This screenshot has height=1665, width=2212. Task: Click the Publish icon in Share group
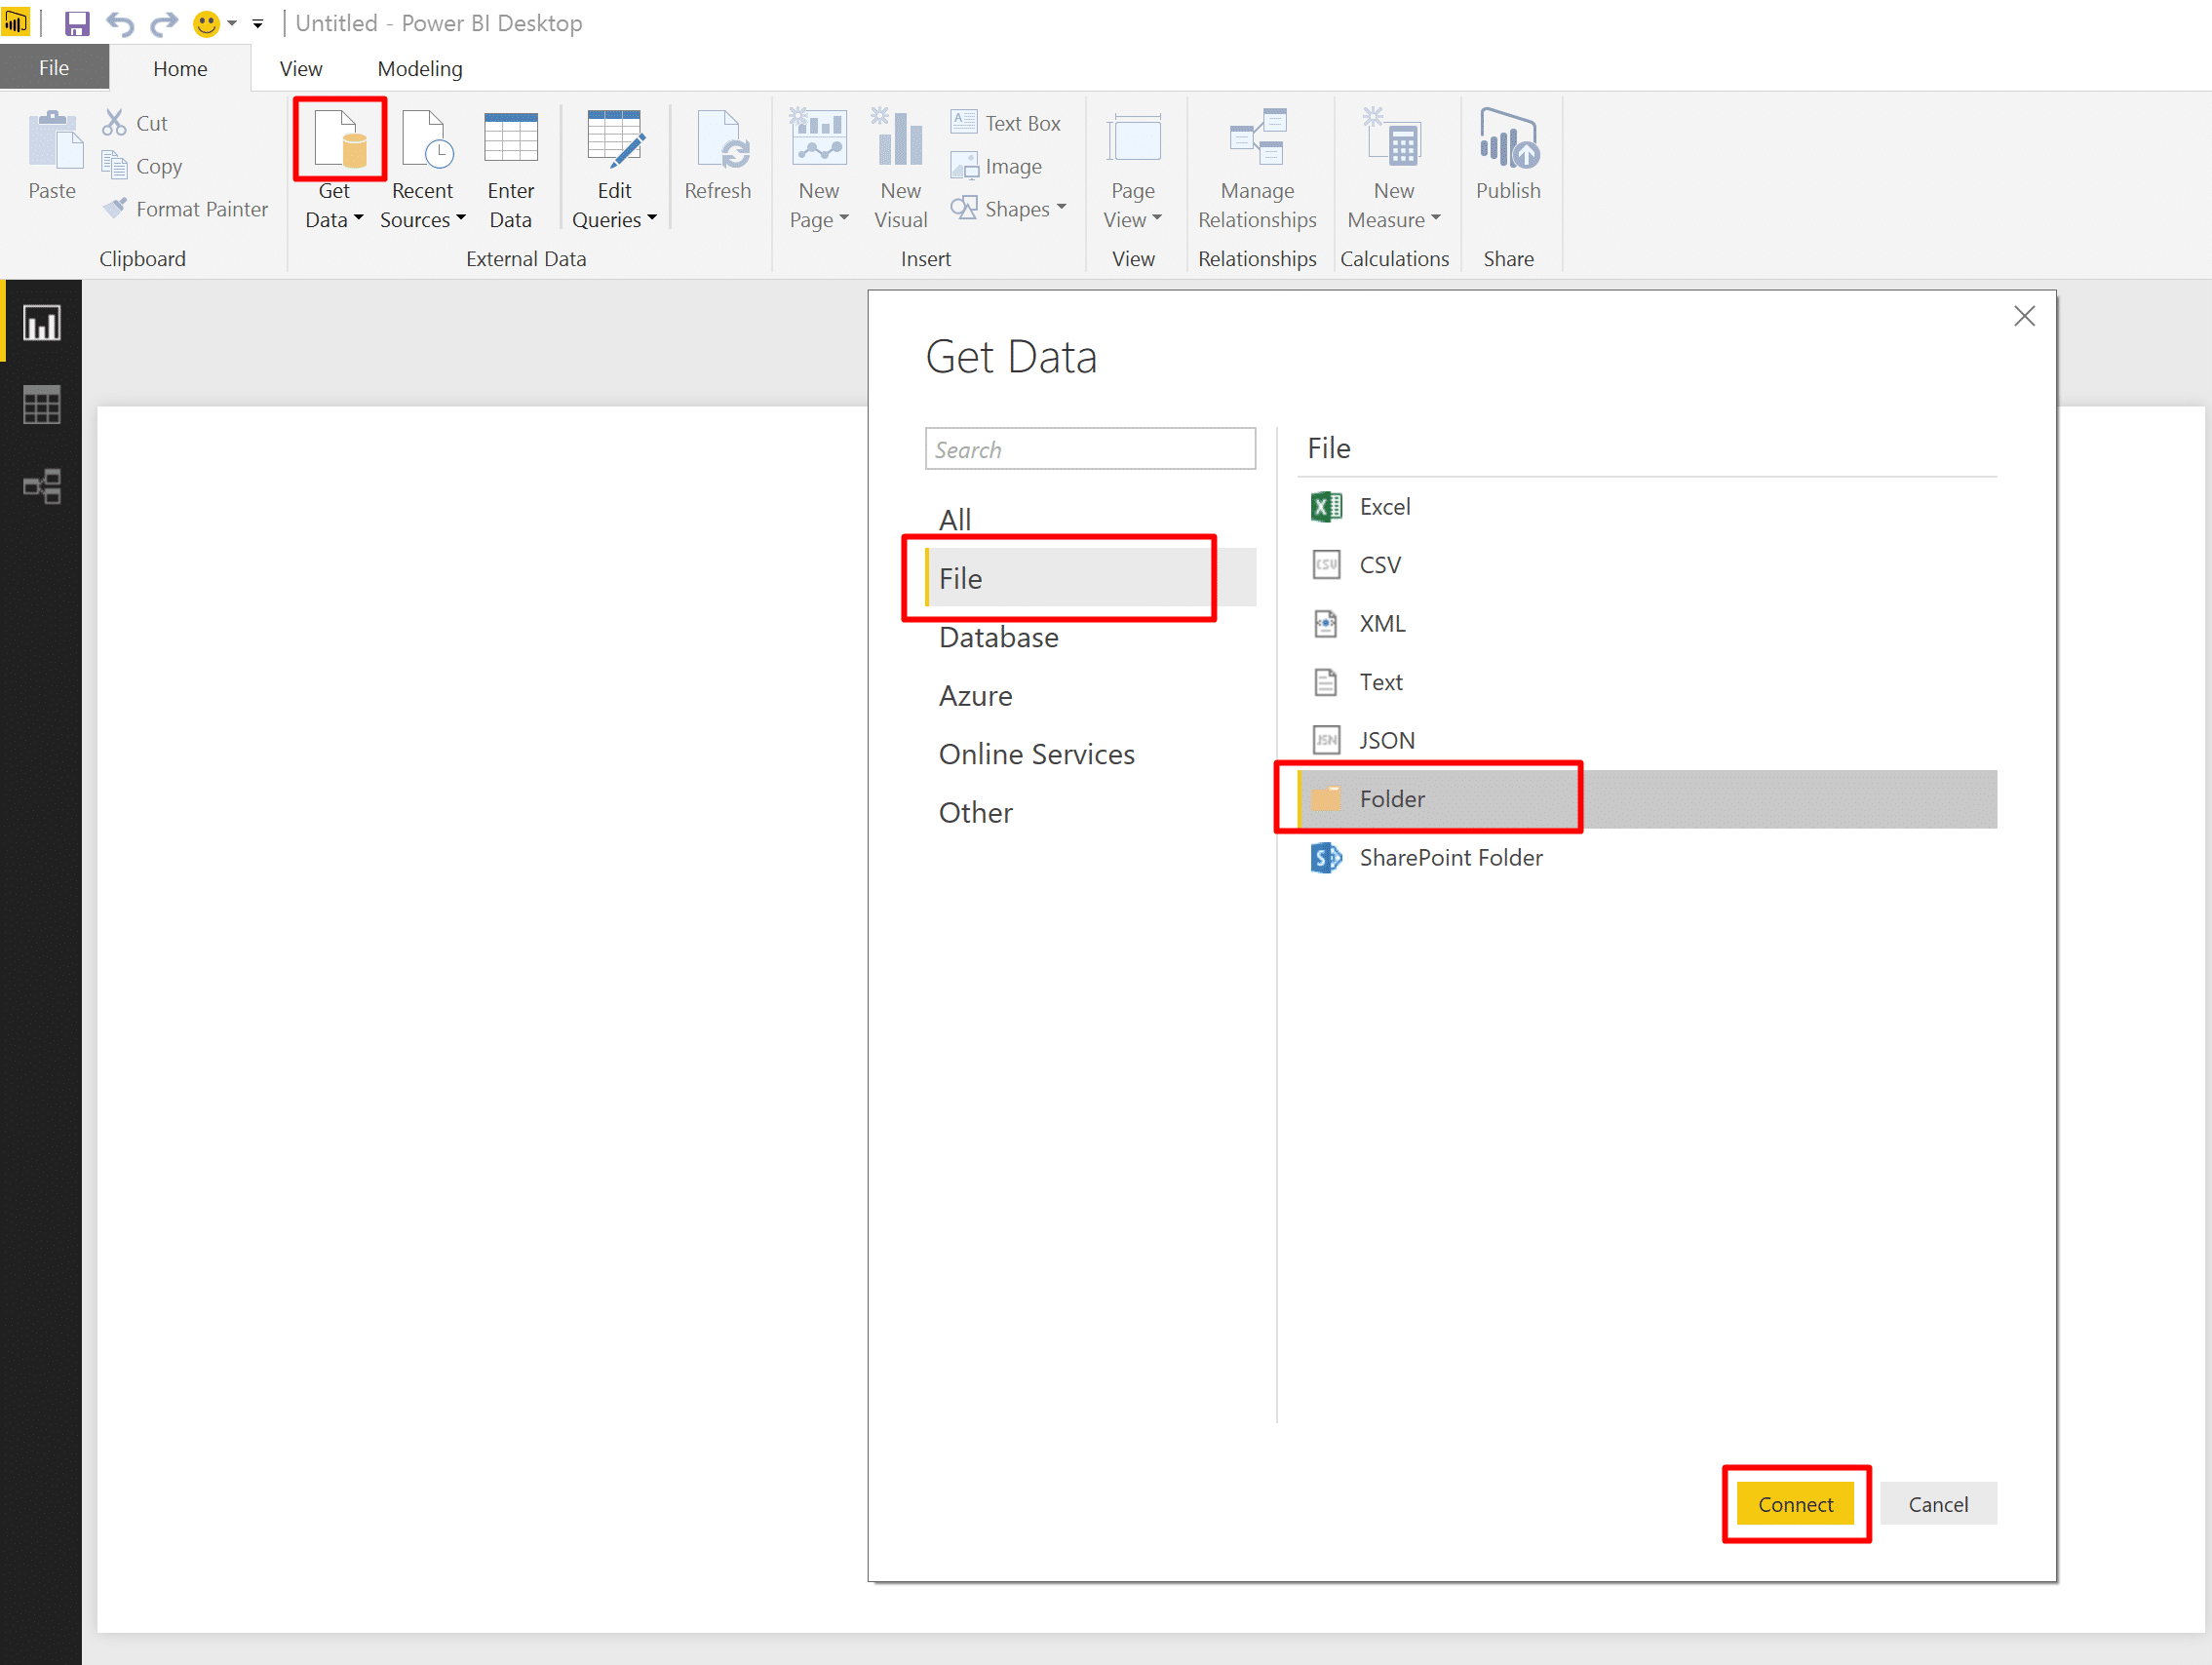point(1507,140)
